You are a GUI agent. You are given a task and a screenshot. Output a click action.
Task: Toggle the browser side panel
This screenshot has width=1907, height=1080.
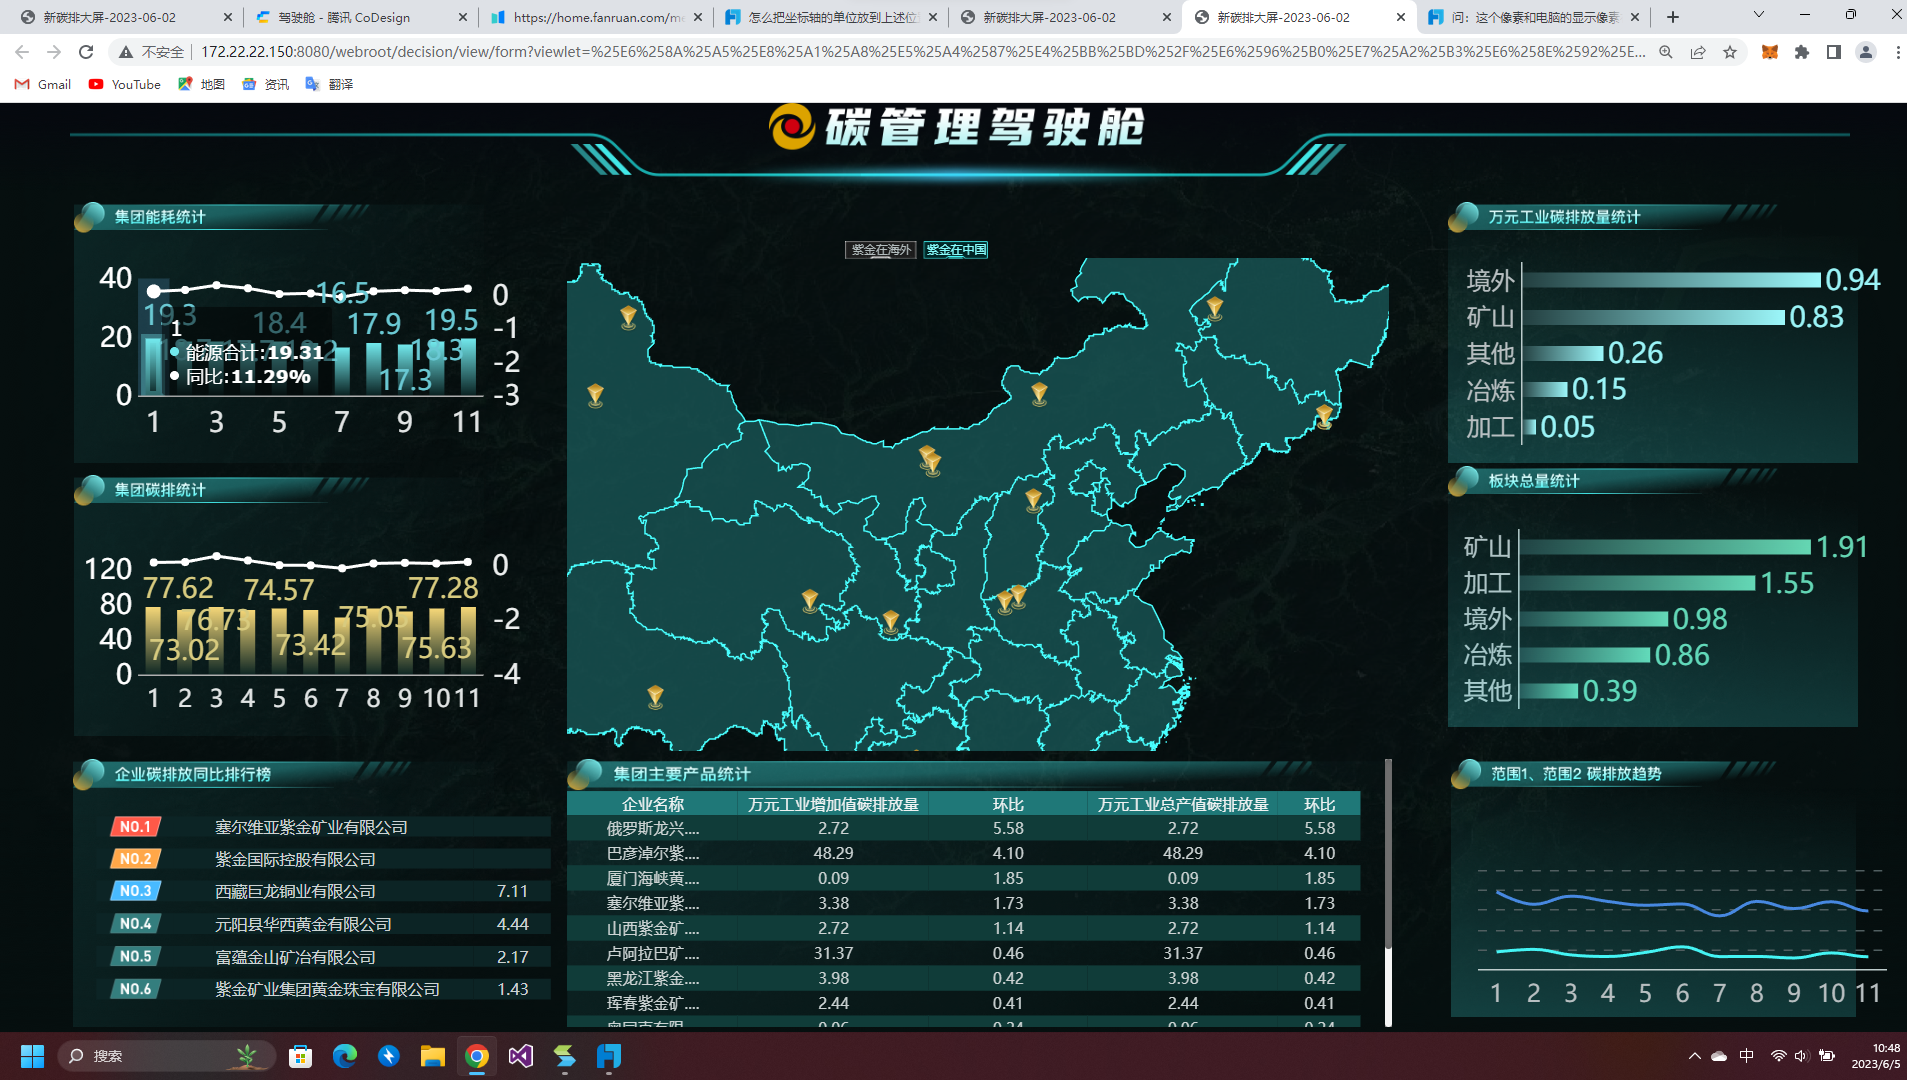pos(1834,52)
